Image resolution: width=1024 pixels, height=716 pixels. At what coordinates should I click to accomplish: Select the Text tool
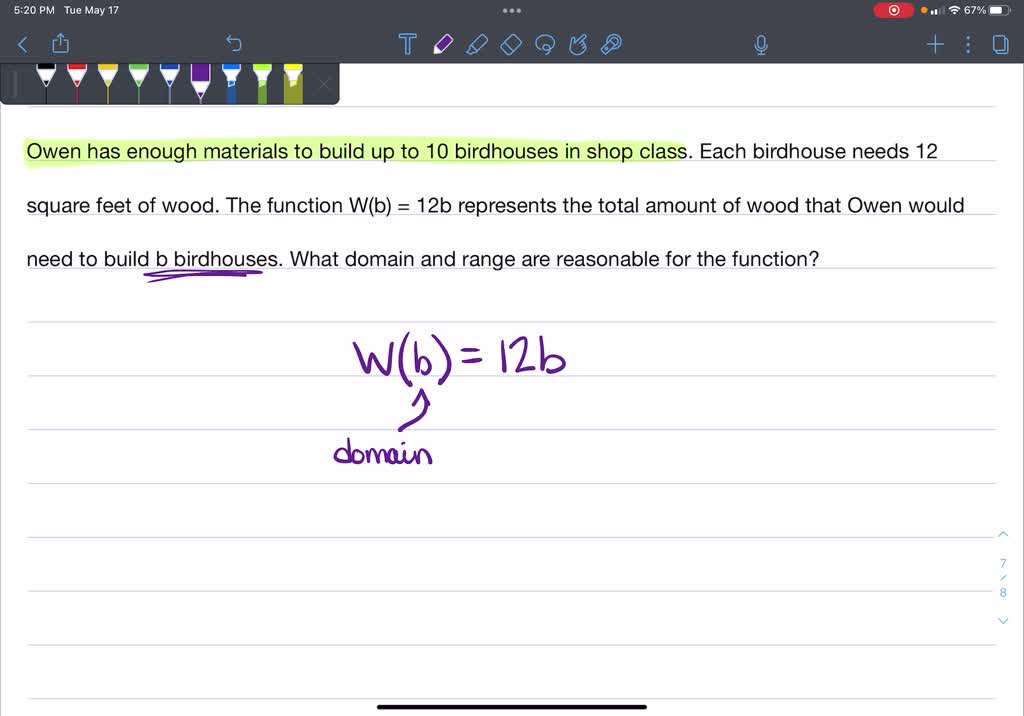click(x=407, y=44)
